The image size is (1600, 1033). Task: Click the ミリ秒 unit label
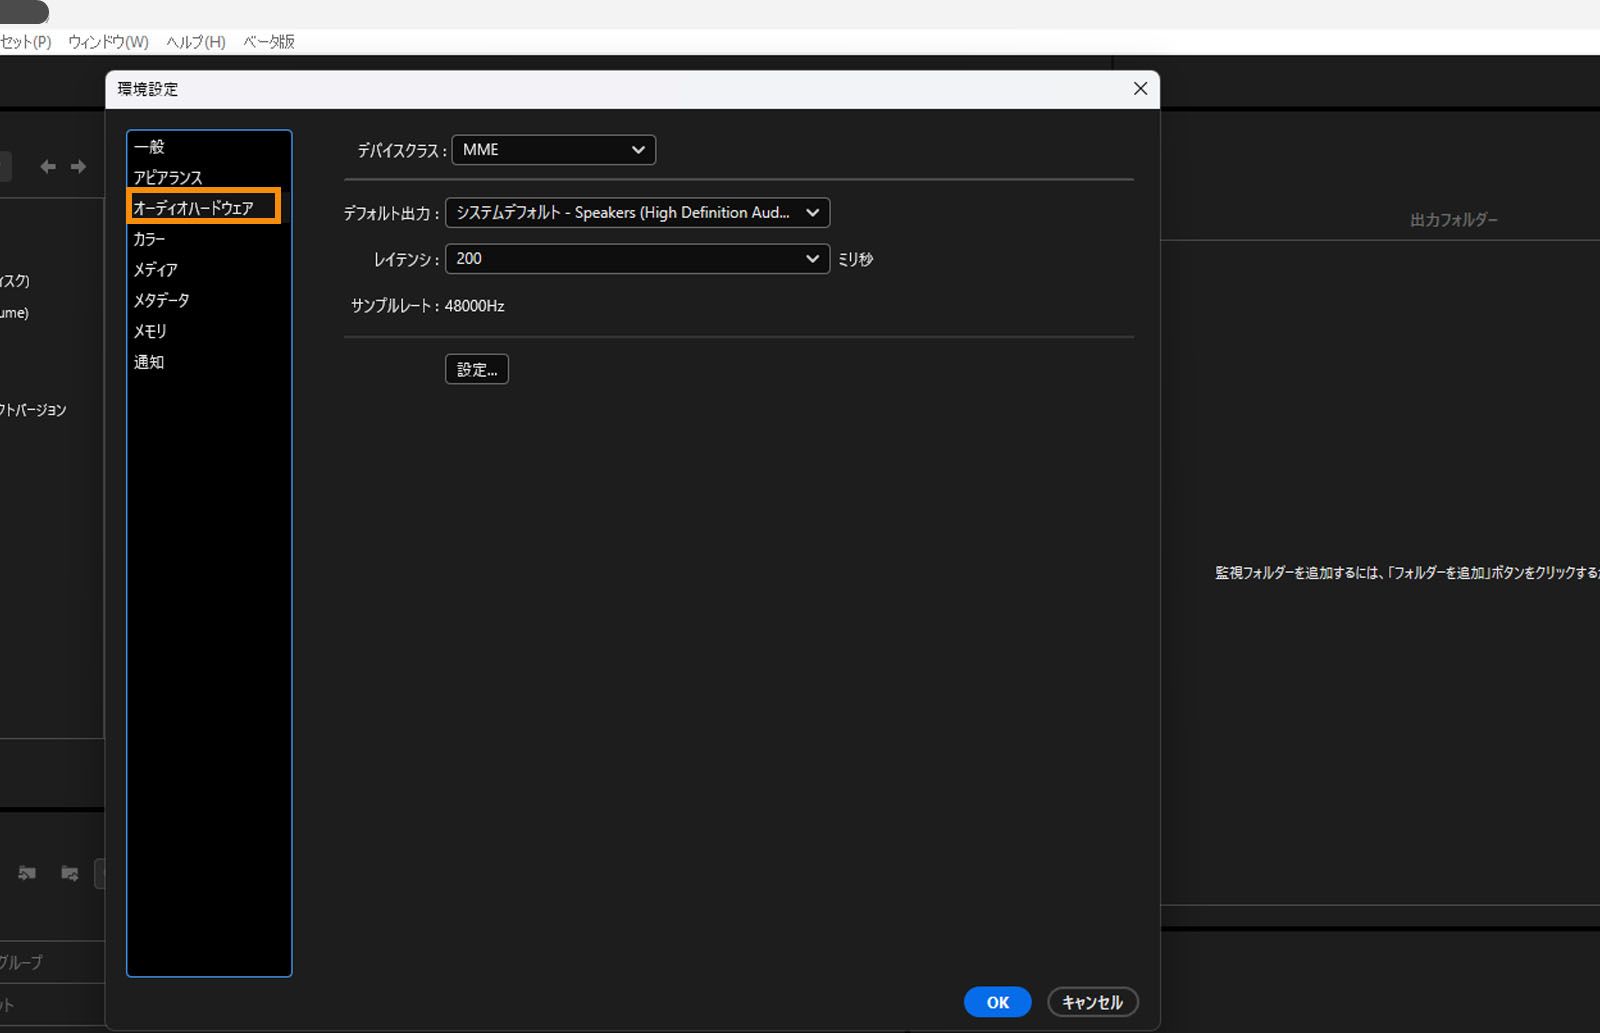(x=856, y=259)
